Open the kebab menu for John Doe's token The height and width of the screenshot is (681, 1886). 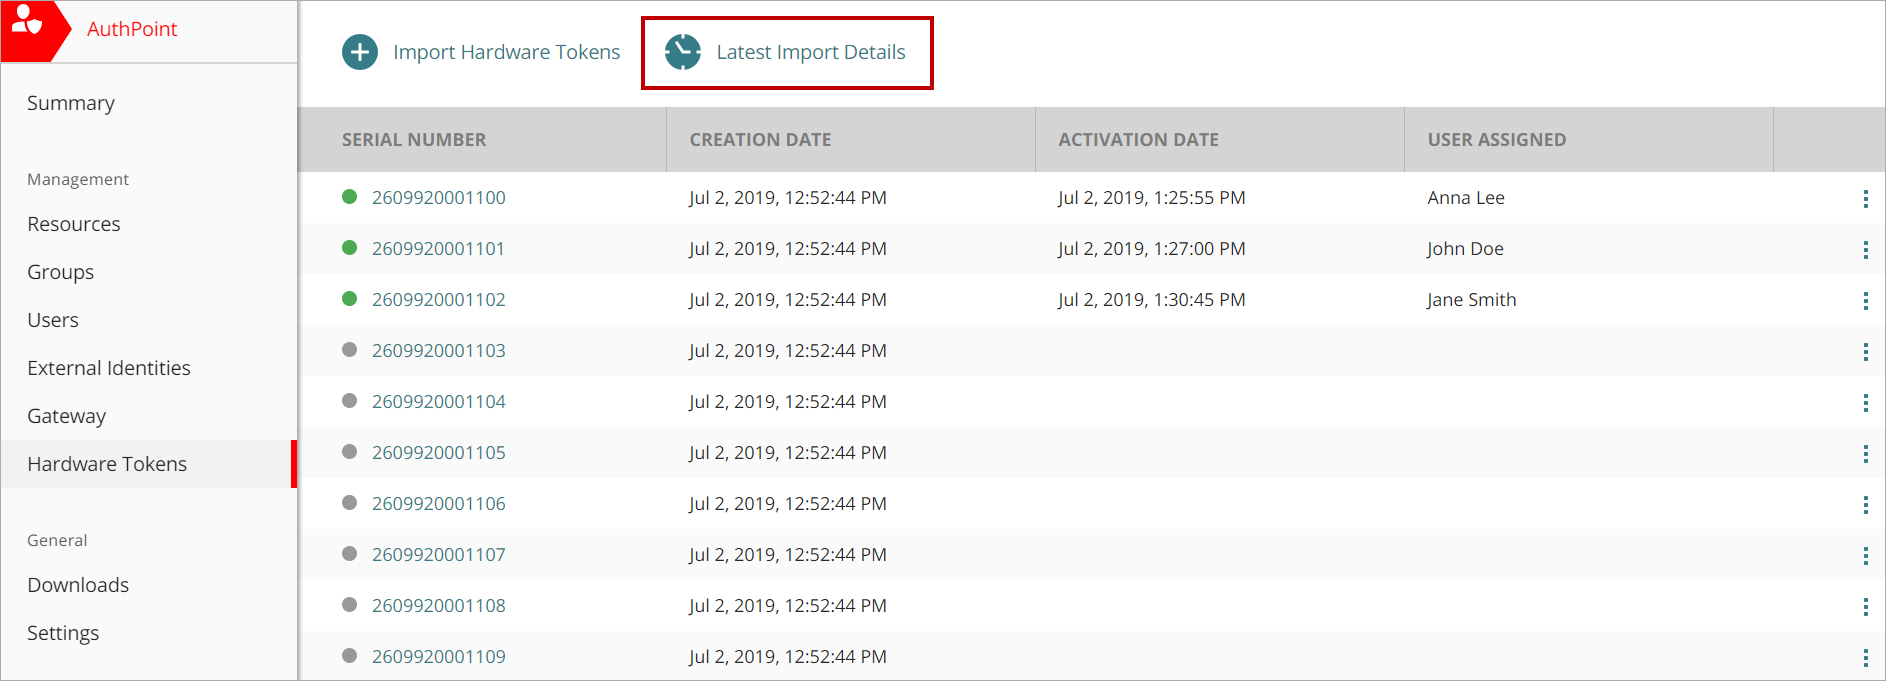[x=1865, y=250]
